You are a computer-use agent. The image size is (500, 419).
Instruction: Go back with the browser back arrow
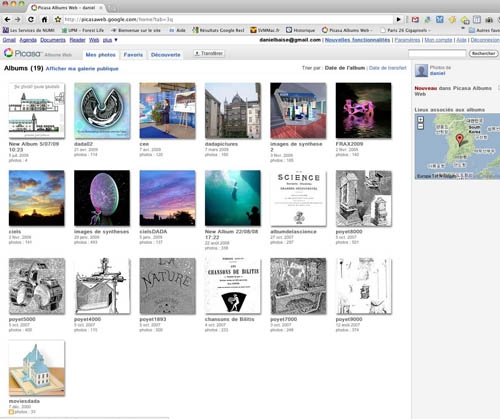(x=7, y=19)
